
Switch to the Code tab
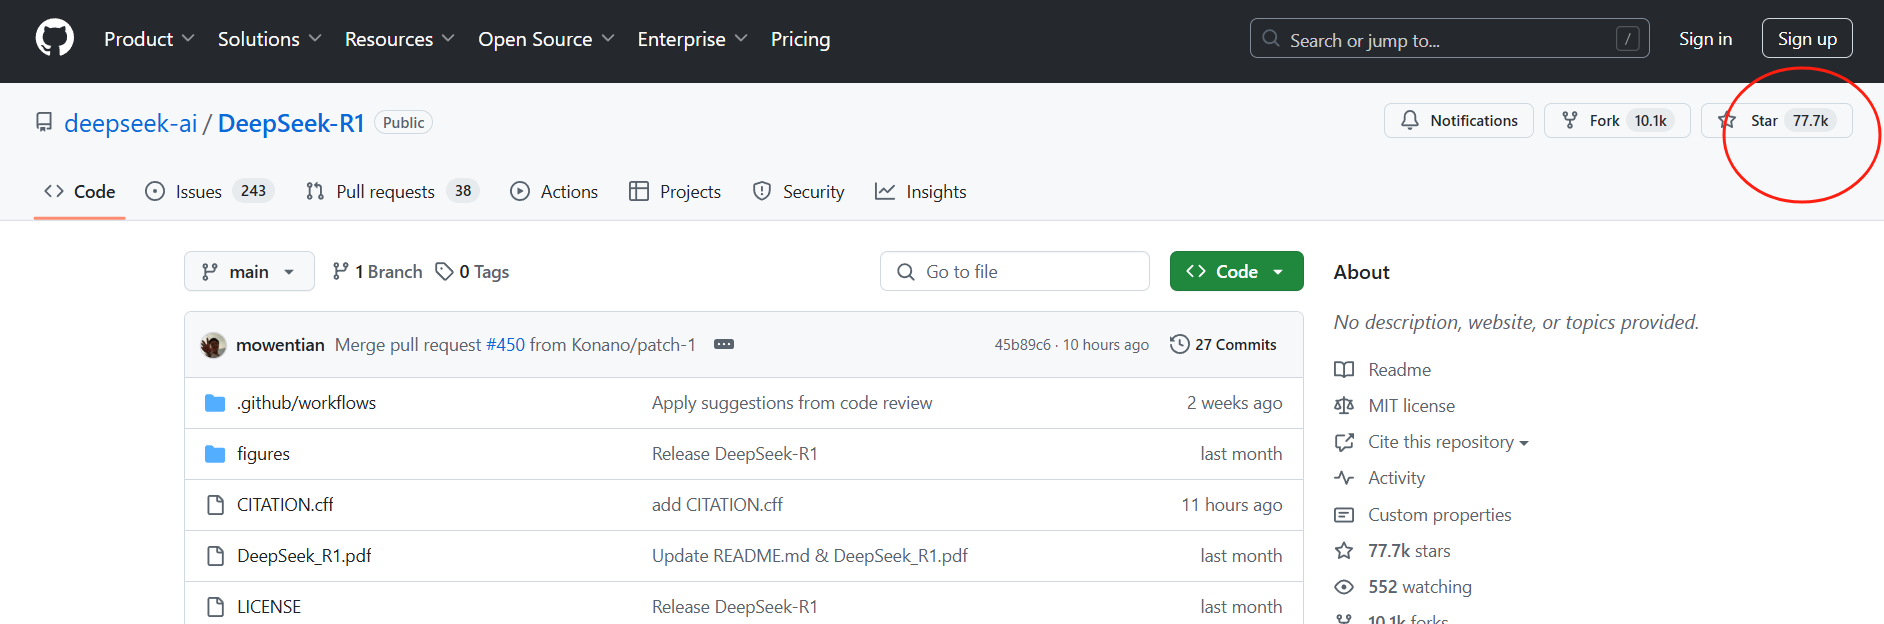coord(80,191)
